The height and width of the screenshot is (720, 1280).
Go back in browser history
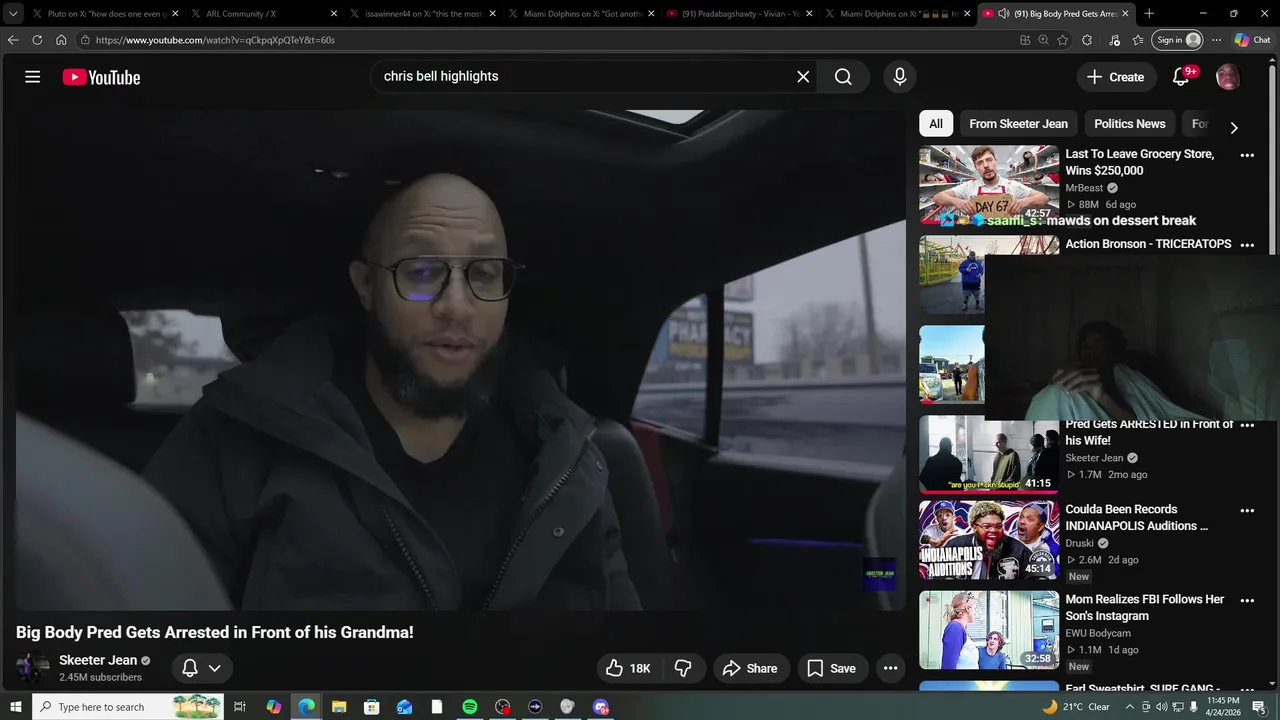[x=13, y=40]
